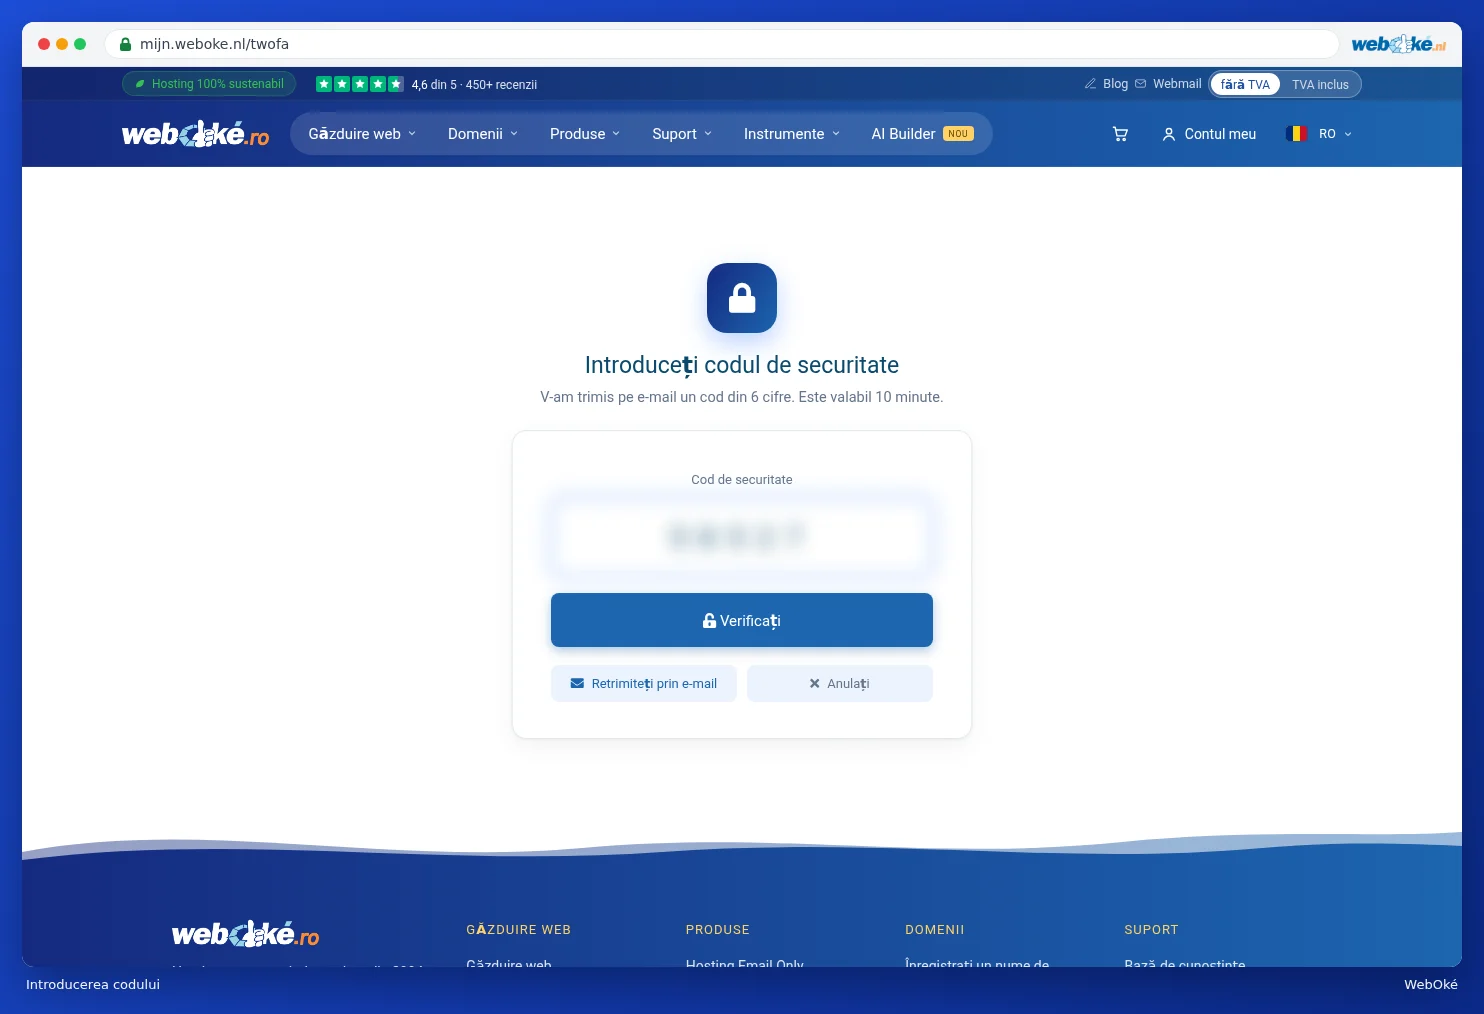Click the Trustpilot star rating icons
This screenshot has width=1484, height=1014.
coord(360,84)
